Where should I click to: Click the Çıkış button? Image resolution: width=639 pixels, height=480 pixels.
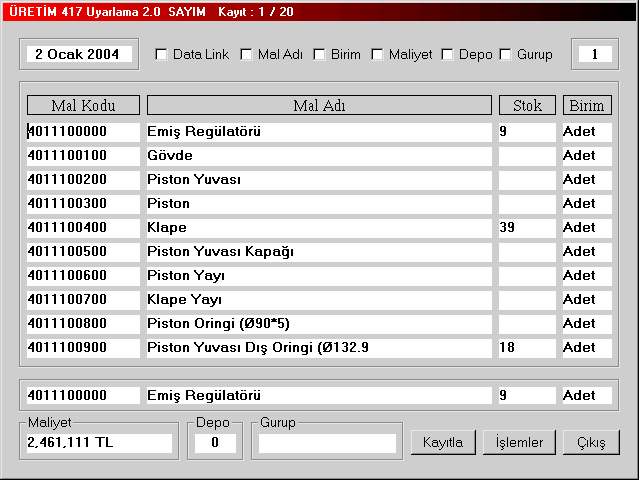(591, 442)
